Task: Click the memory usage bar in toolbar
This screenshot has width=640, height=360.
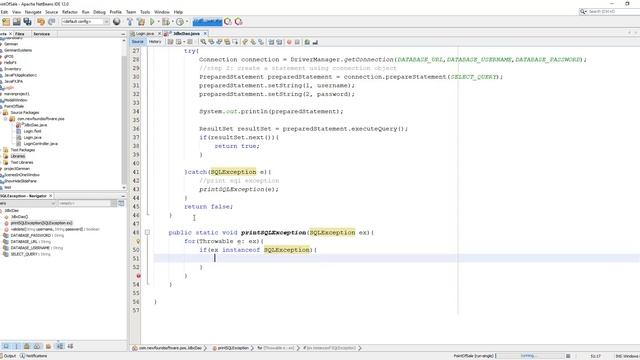Action: (207, 22)
